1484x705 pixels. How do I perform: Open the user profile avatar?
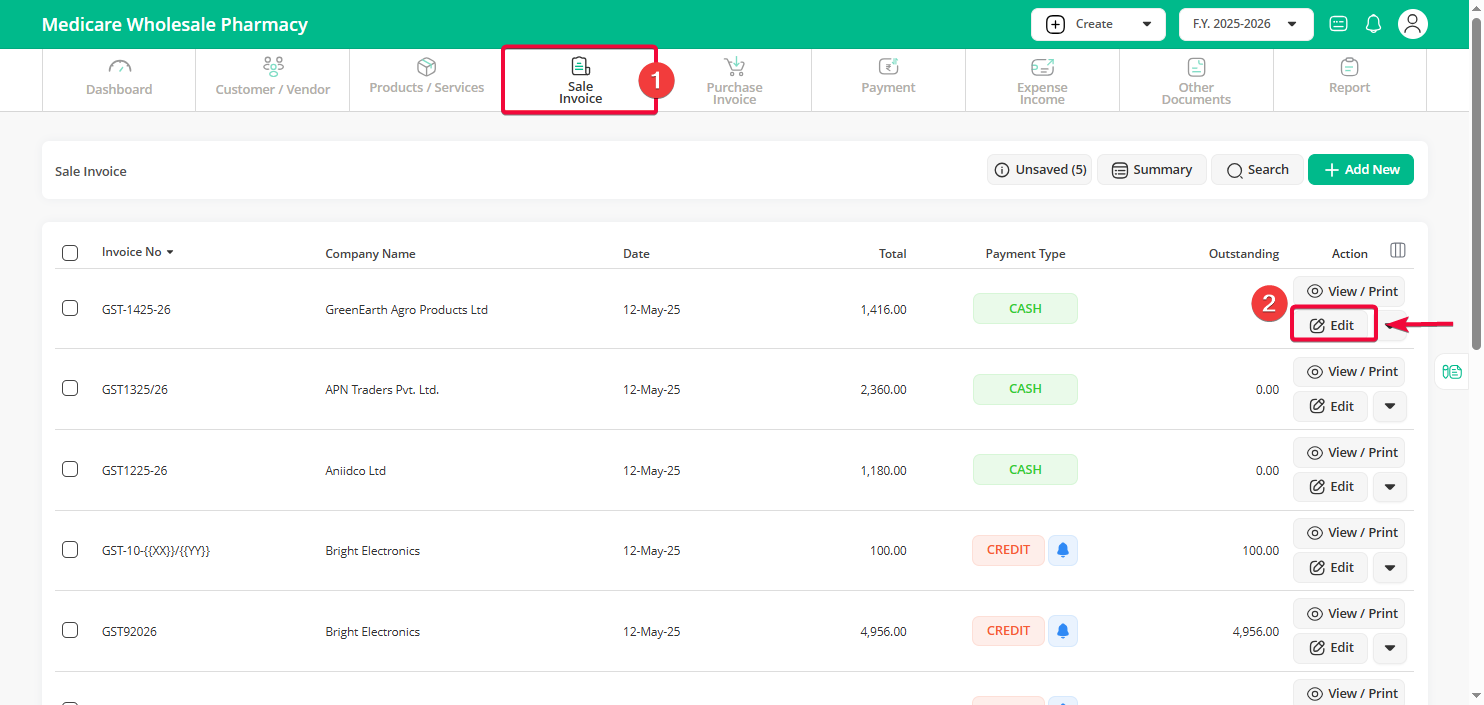(x=1412, y=24)
